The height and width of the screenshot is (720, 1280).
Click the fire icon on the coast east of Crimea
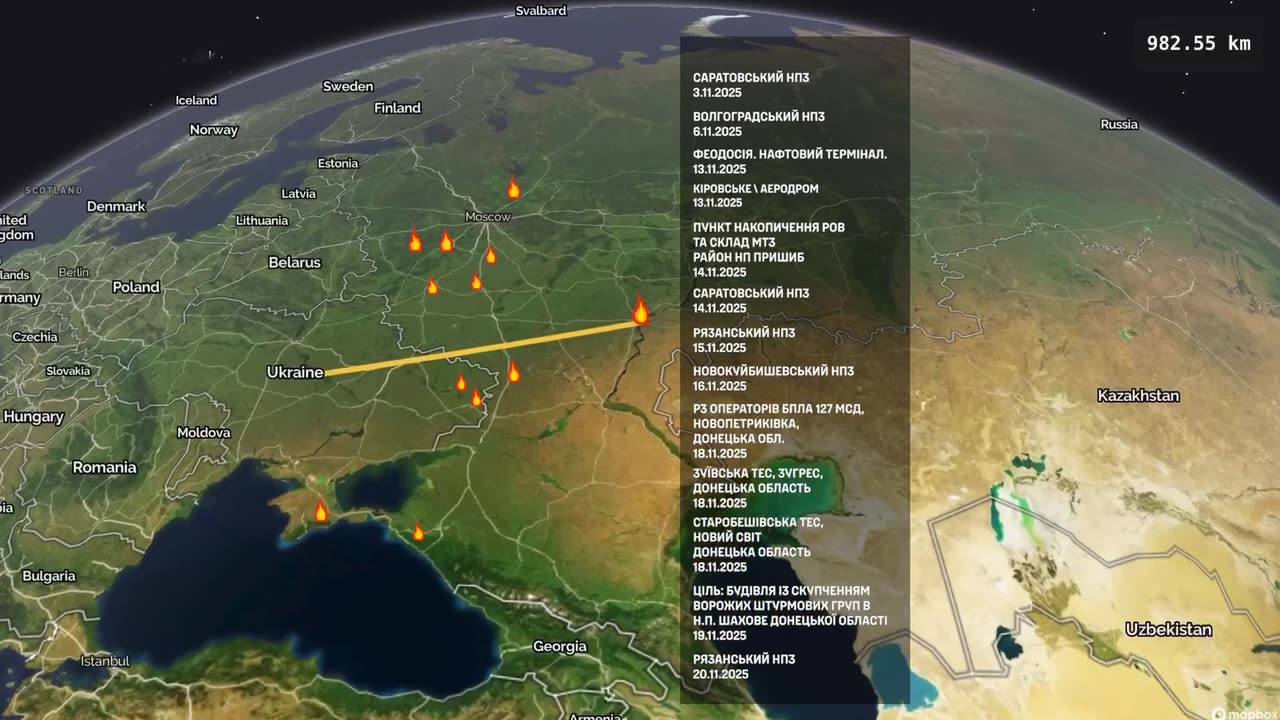[418, 533]
